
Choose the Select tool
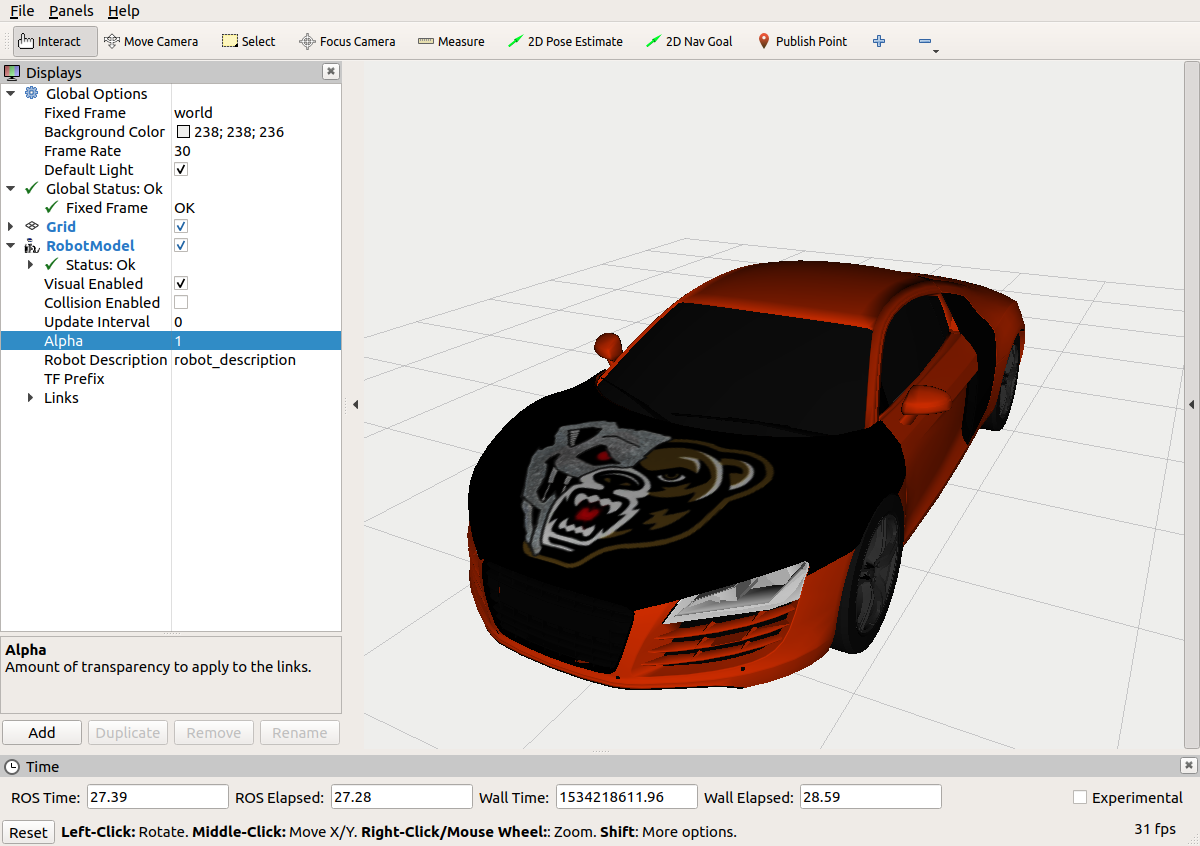pos(248,41)
